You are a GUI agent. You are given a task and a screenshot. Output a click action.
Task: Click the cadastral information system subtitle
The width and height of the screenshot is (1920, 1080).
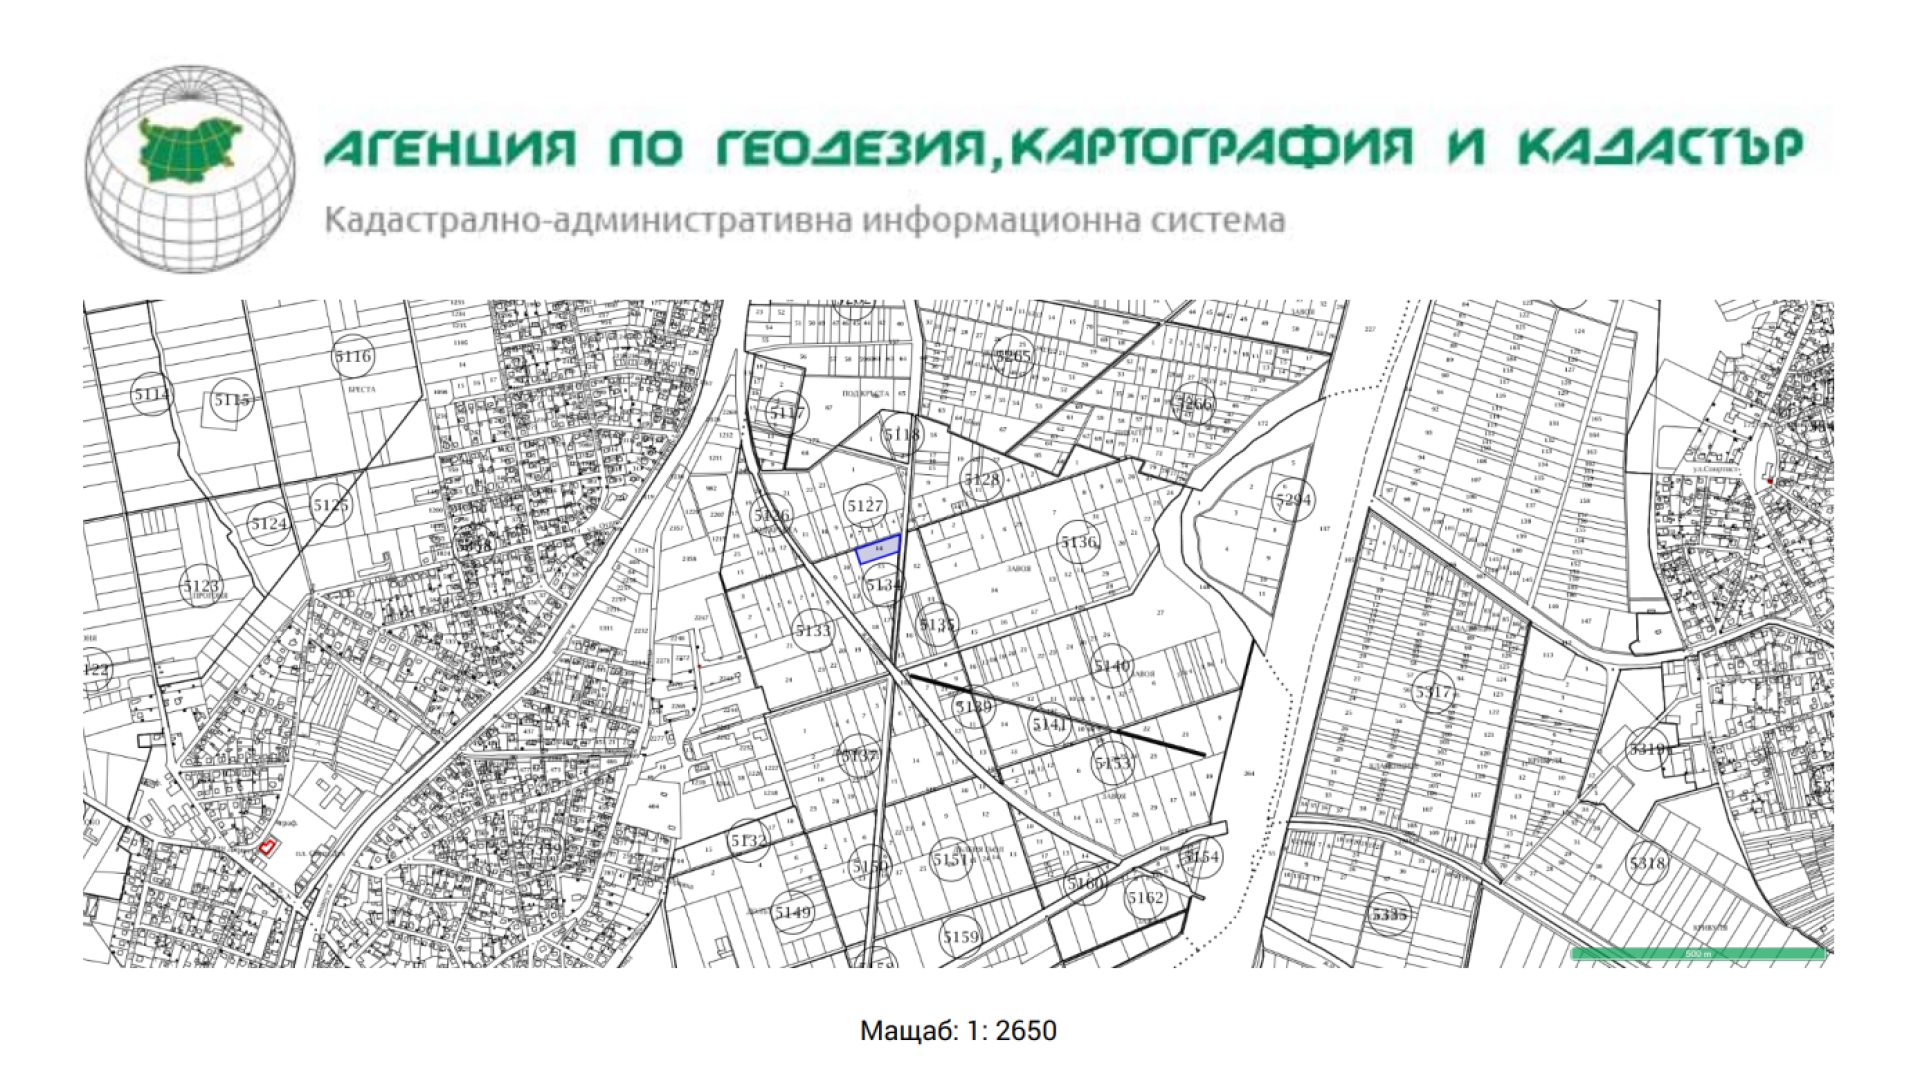[x=804, y=221]
